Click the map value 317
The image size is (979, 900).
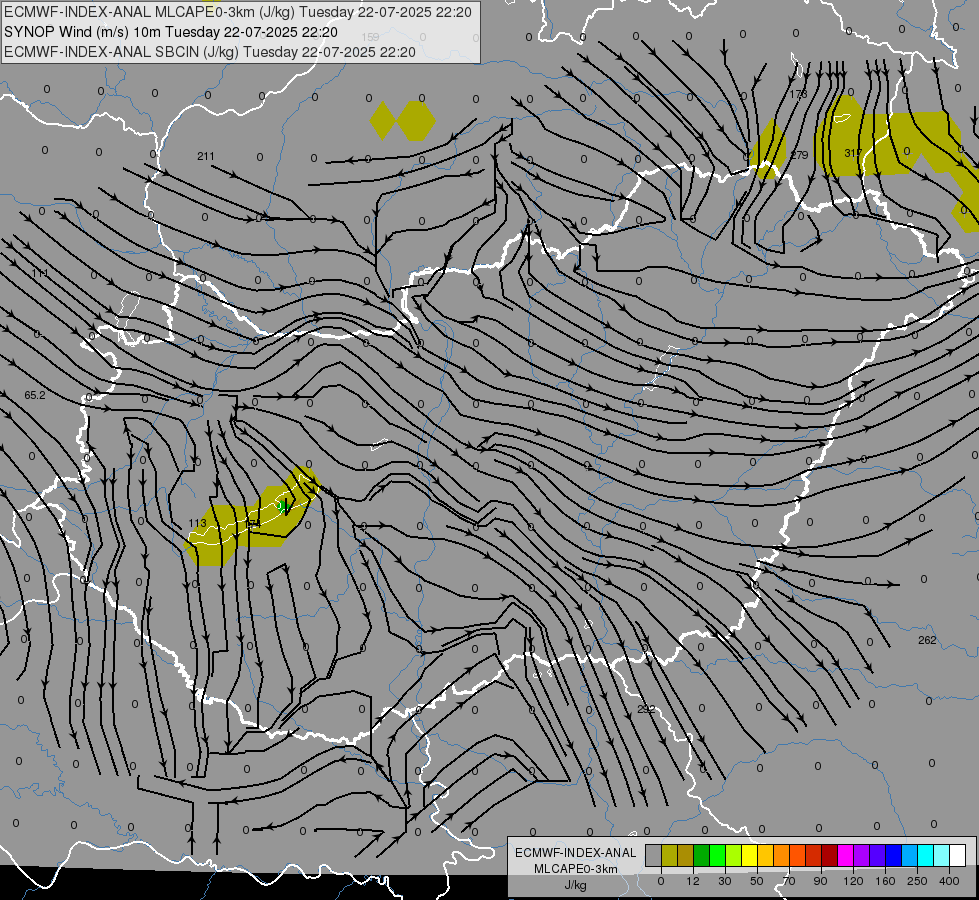pyautogui.click(x=854, y=153)
